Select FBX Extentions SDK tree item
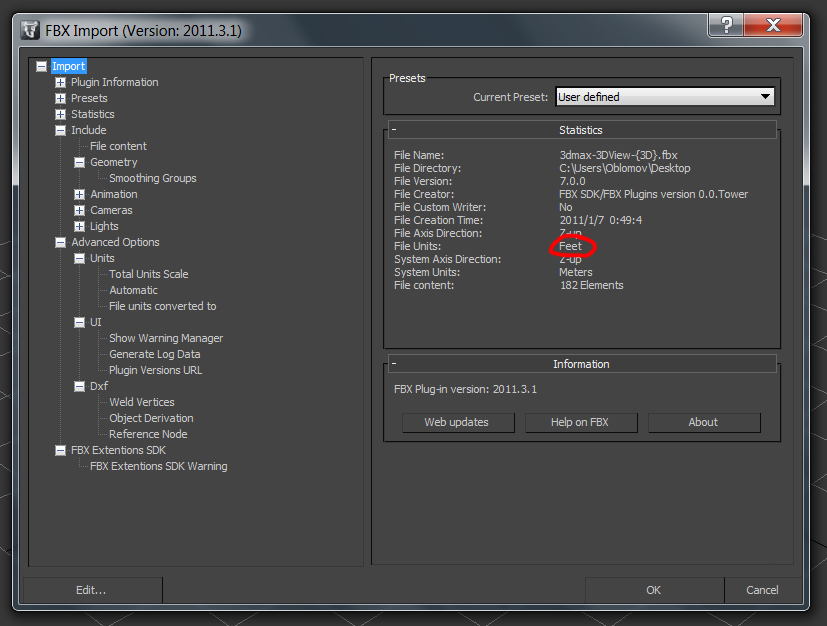827x626 pixels. pyautogui.click(x=119, y=450)
